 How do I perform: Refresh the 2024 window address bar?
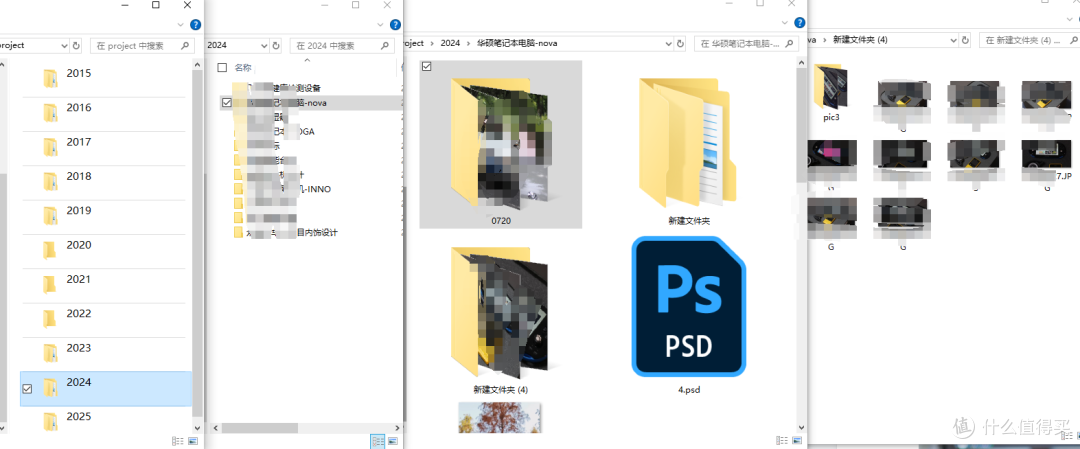coord(276,45)
